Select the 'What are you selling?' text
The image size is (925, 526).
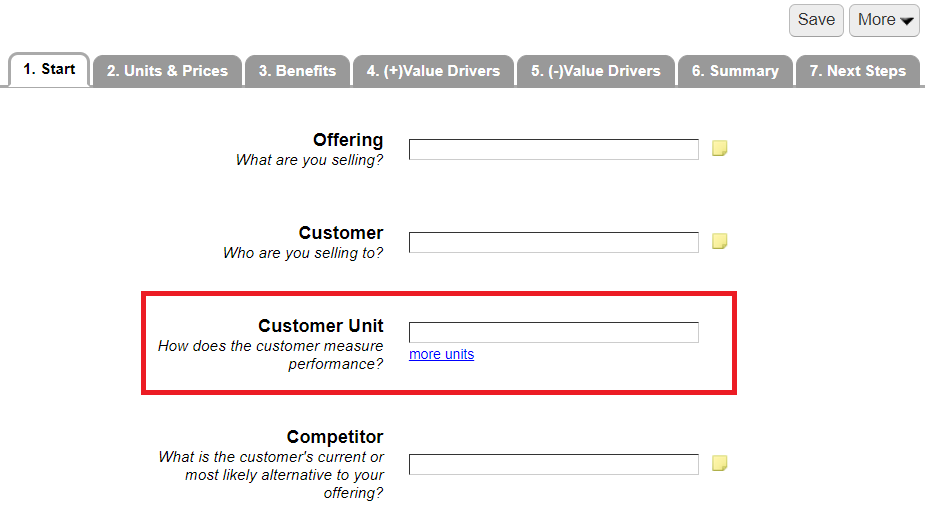(309, 160)
